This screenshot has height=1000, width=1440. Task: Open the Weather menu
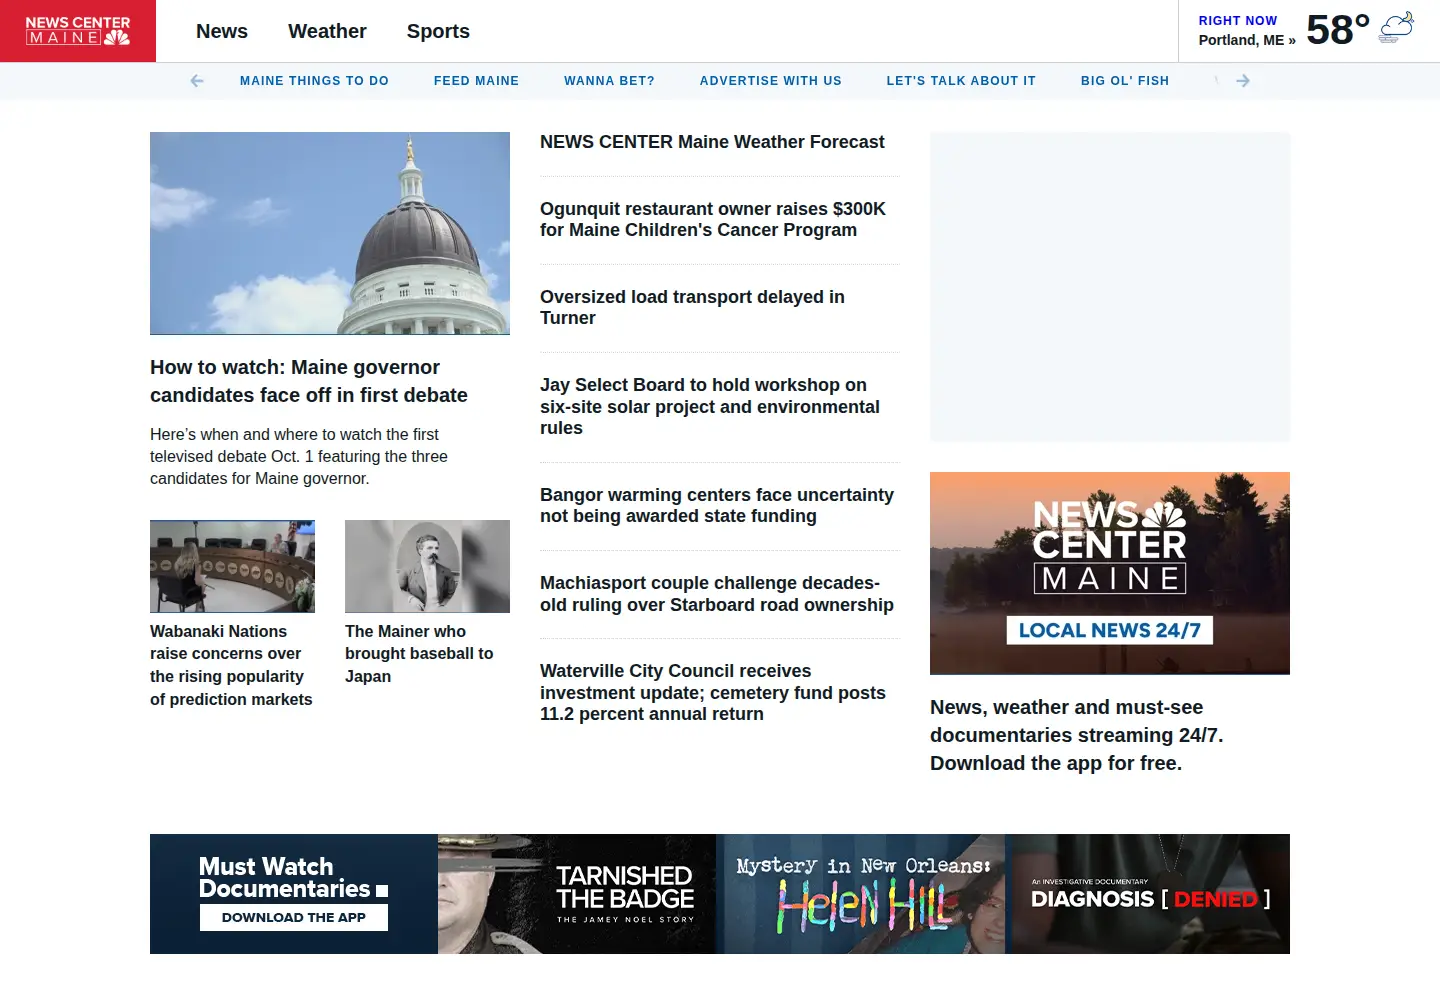(327, 31)
